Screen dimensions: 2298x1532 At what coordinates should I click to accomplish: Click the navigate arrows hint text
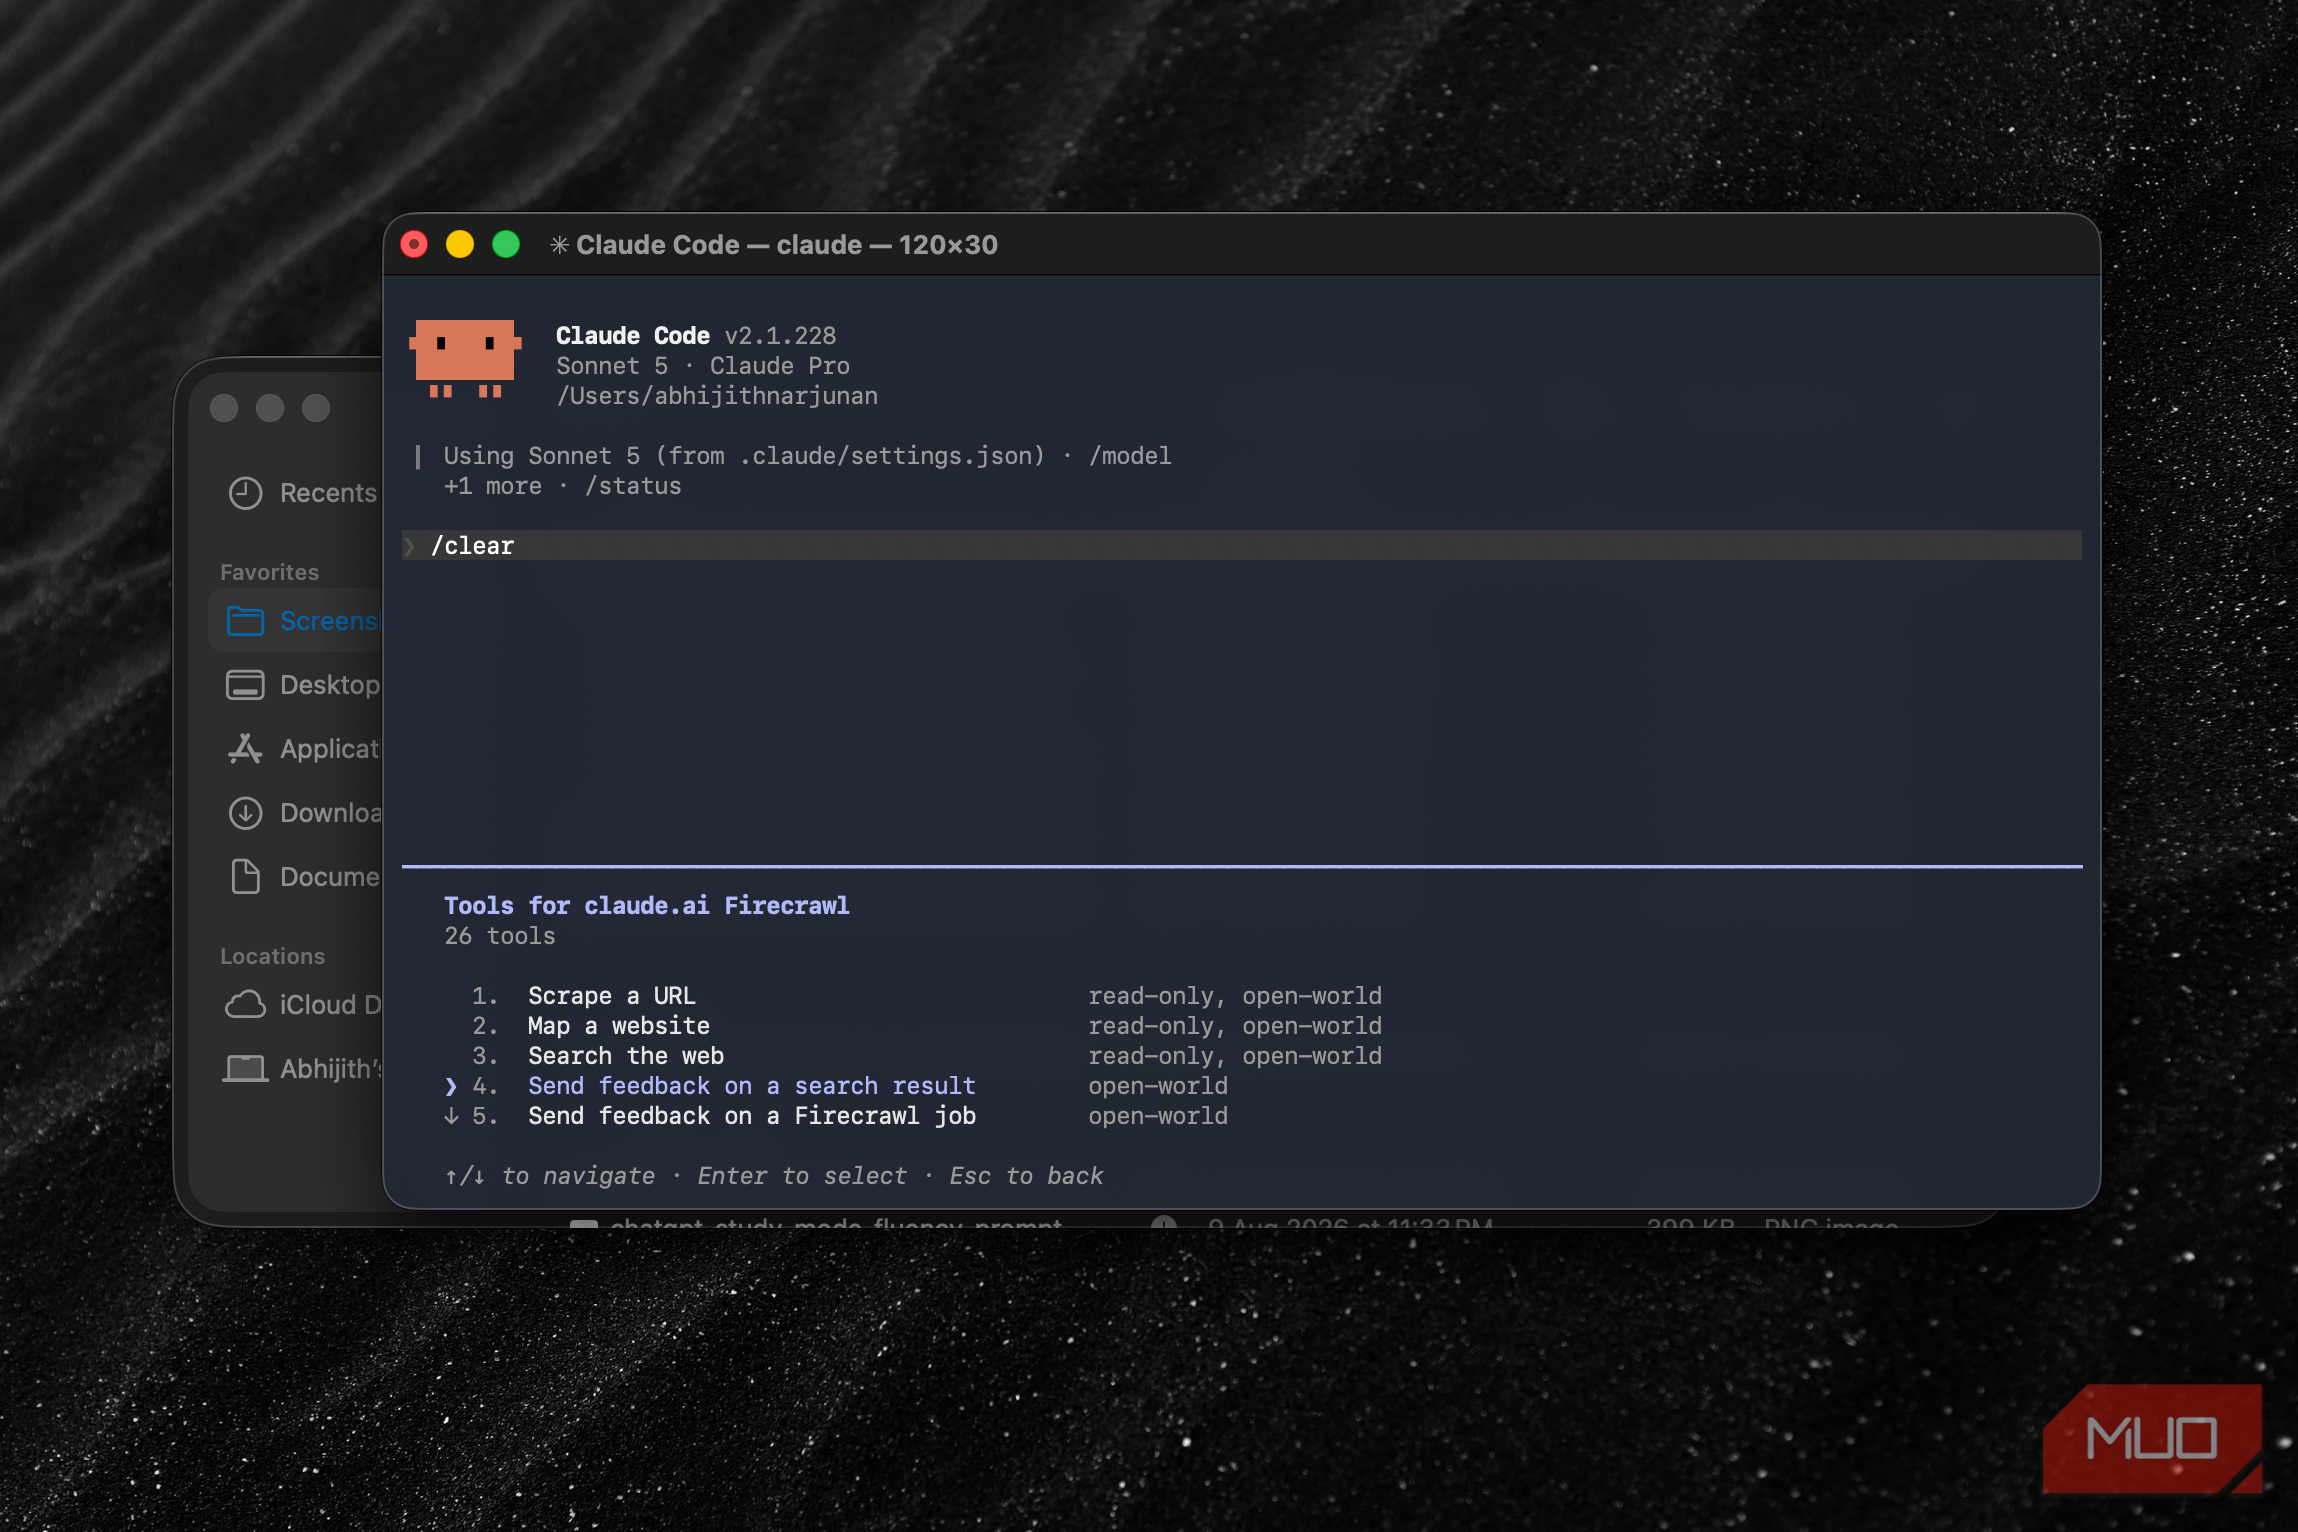[550, 1176]
